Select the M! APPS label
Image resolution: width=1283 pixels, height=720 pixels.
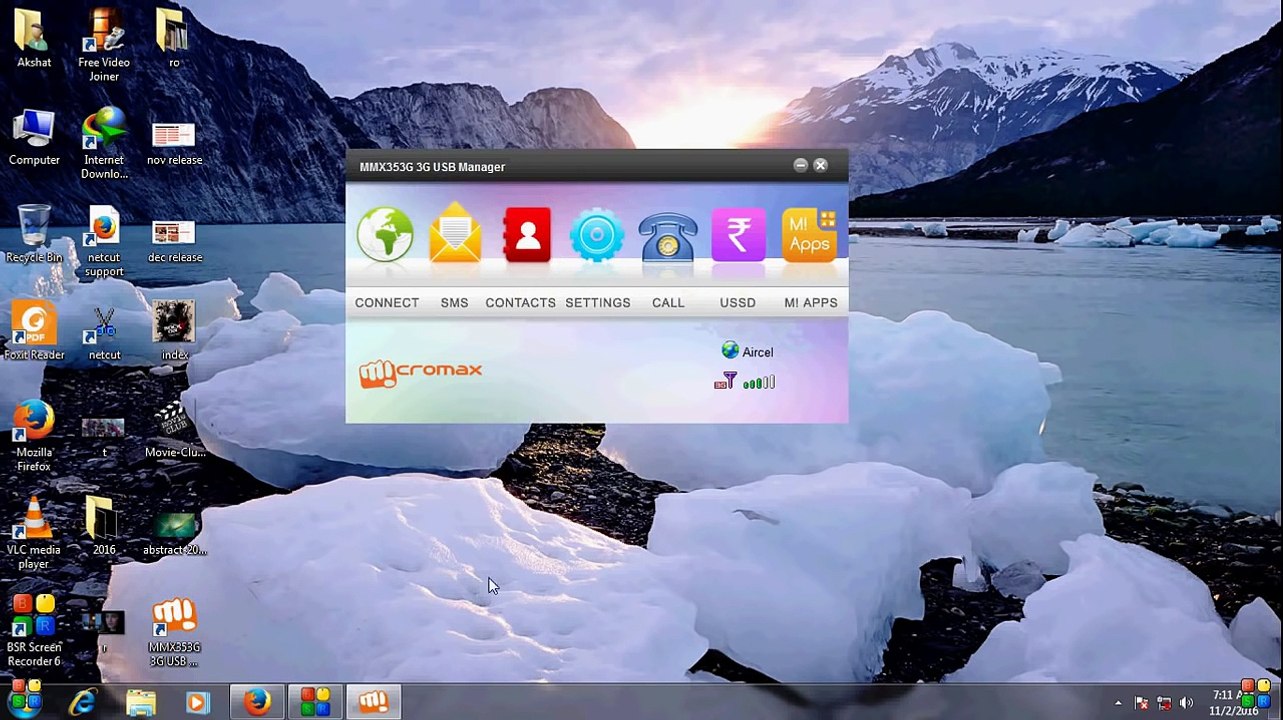pos(811,303)
